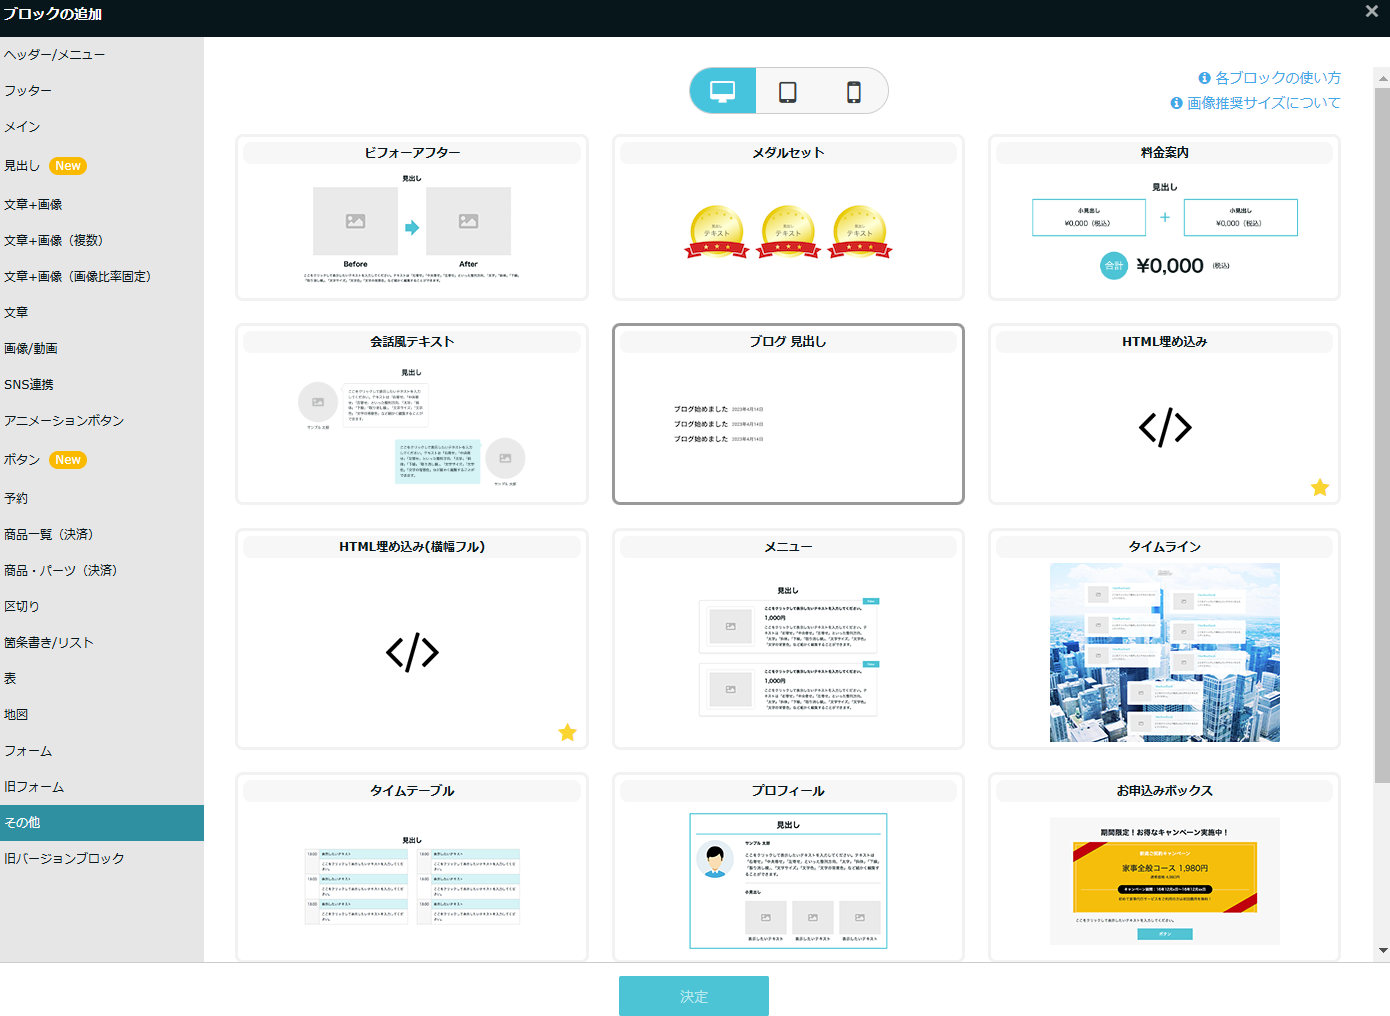Switch to desktop preview mode
Viewport: 1390px width, 1016px height.
click(722, 91)
